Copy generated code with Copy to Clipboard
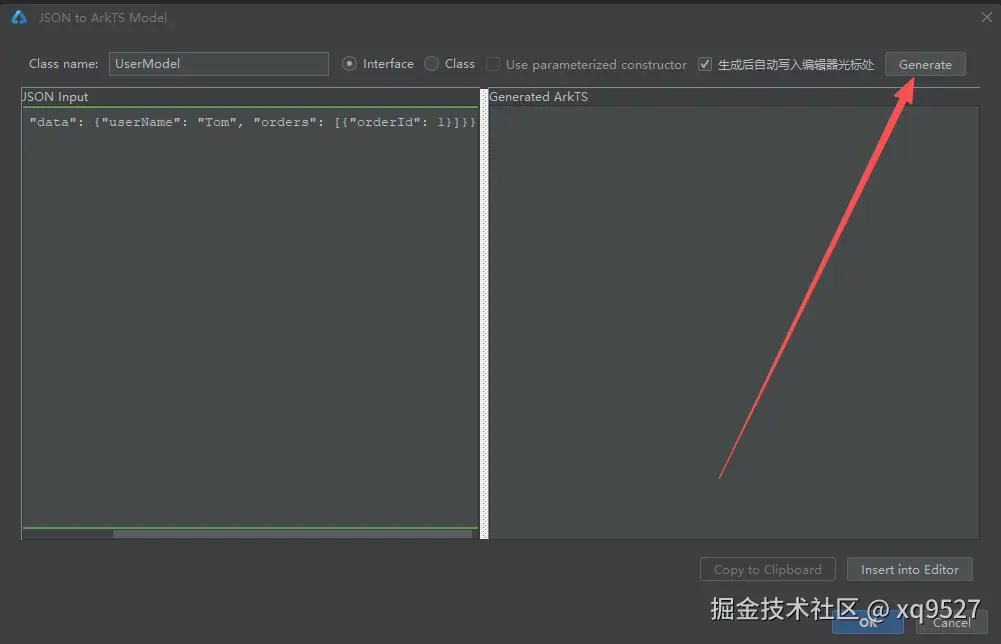 (767, 569)
